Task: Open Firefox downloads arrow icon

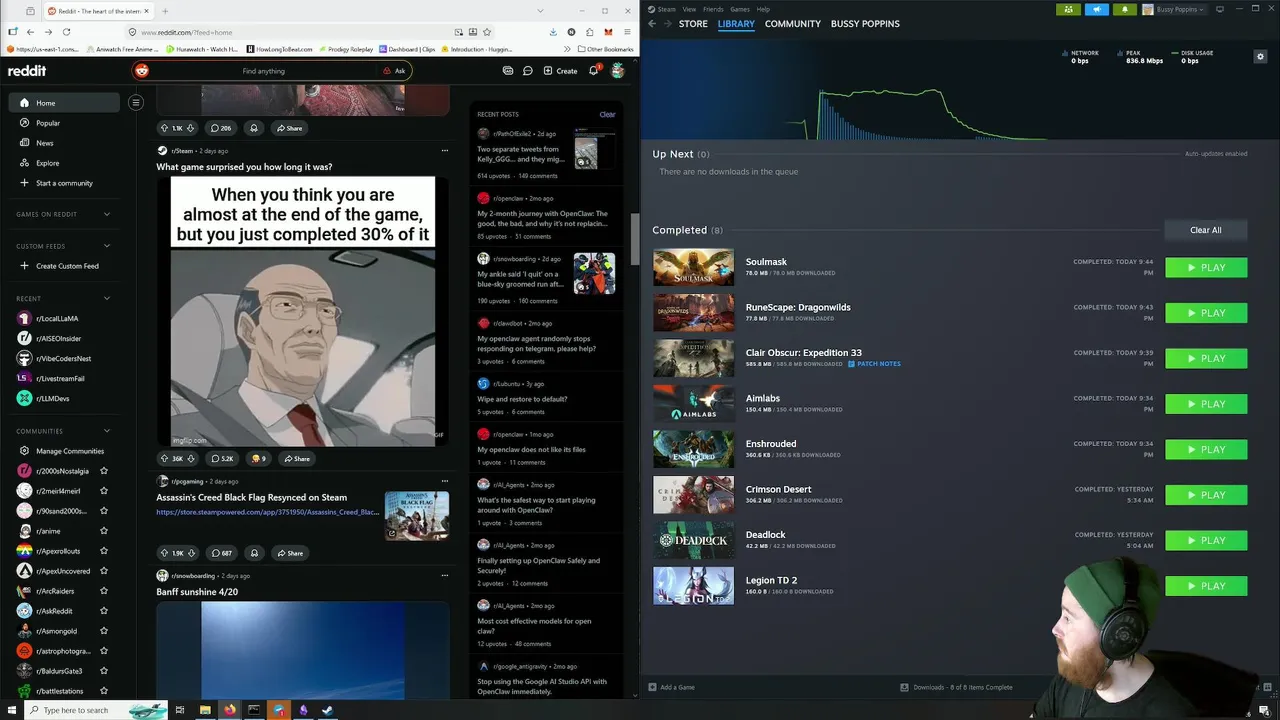Action: coord(553,32)
